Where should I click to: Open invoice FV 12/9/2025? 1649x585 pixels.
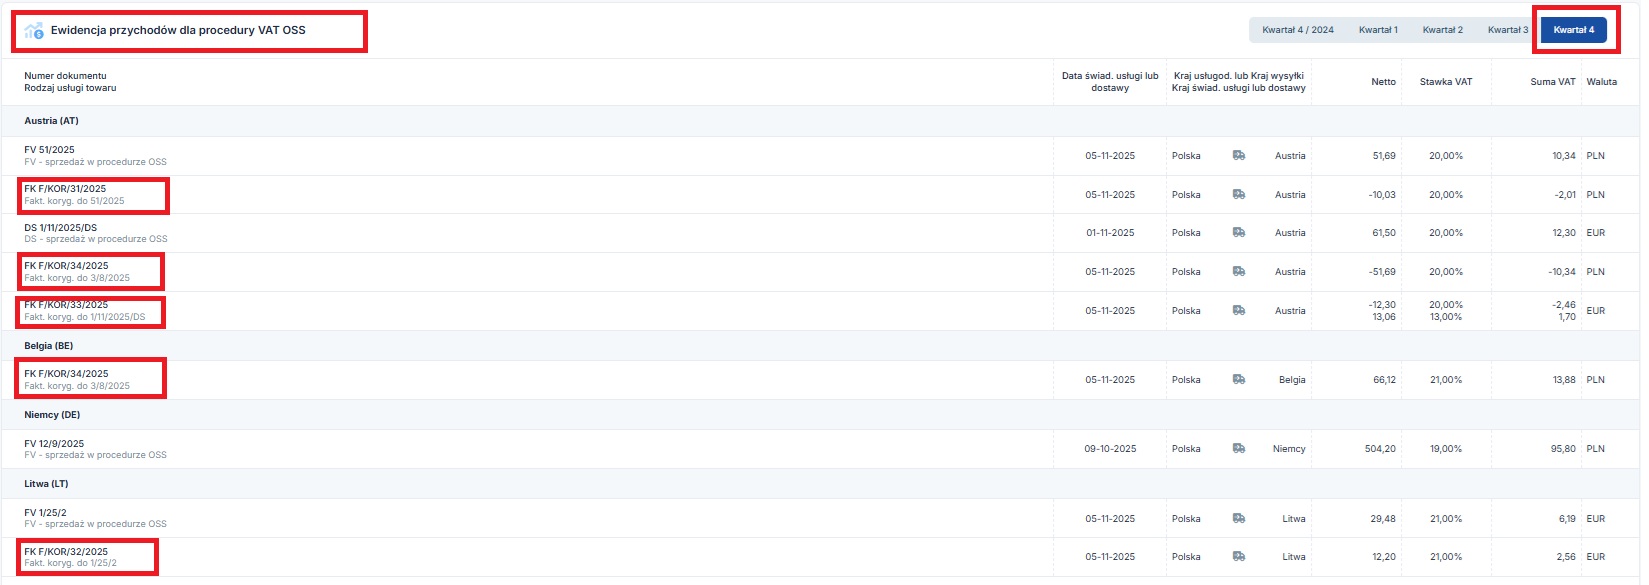coord(54,444)
